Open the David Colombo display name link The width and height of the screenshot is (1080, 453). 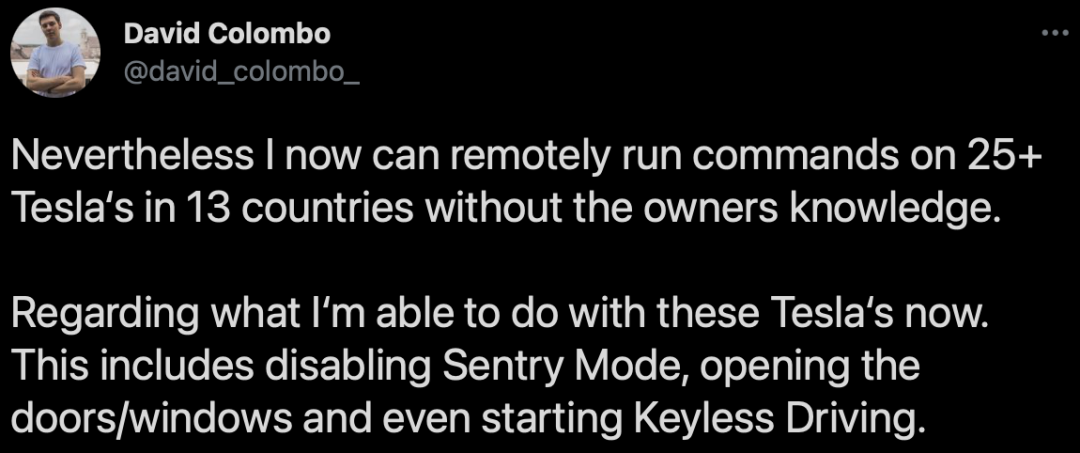227,35
